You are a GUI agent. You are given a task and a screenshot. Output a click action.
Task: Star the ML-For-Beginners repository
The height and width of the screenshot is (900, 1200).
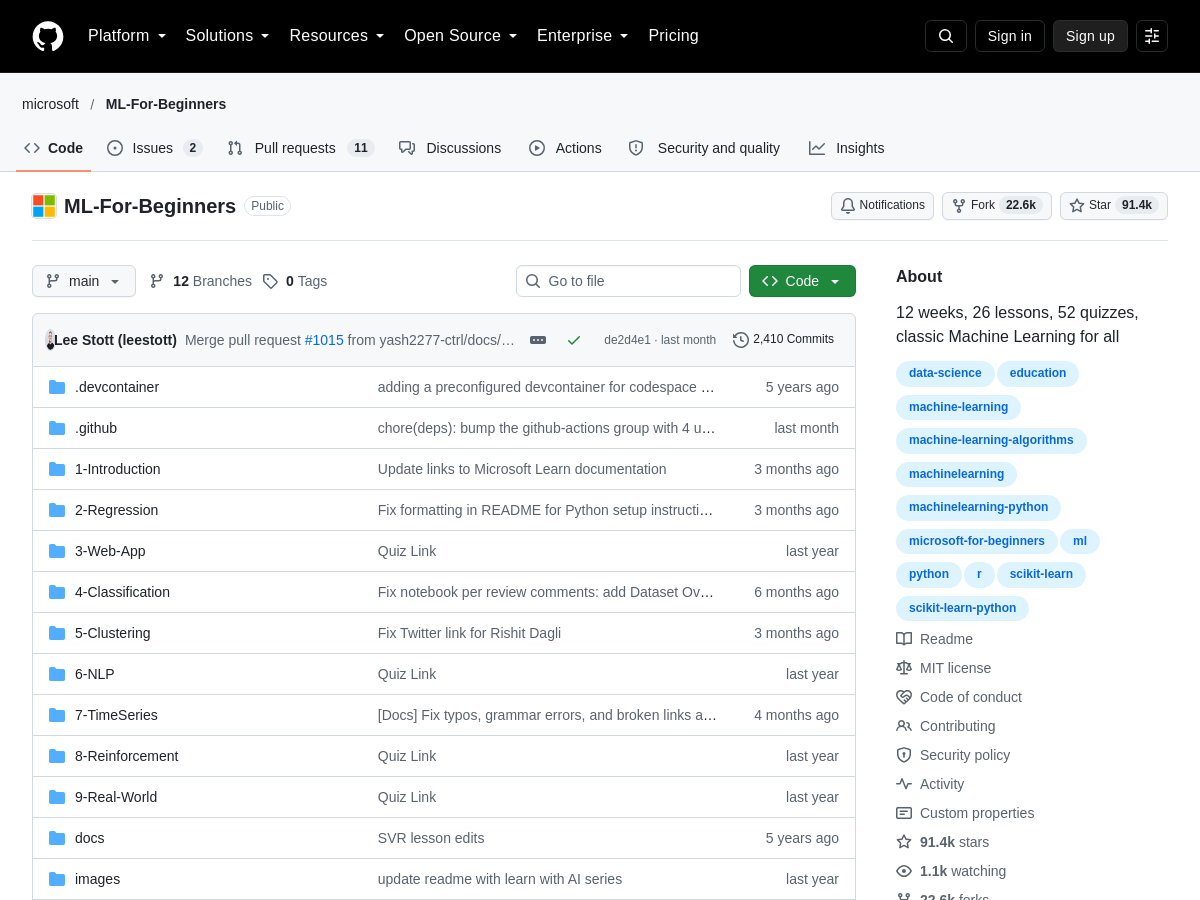pyautogui.click(x=1114, y=206)
